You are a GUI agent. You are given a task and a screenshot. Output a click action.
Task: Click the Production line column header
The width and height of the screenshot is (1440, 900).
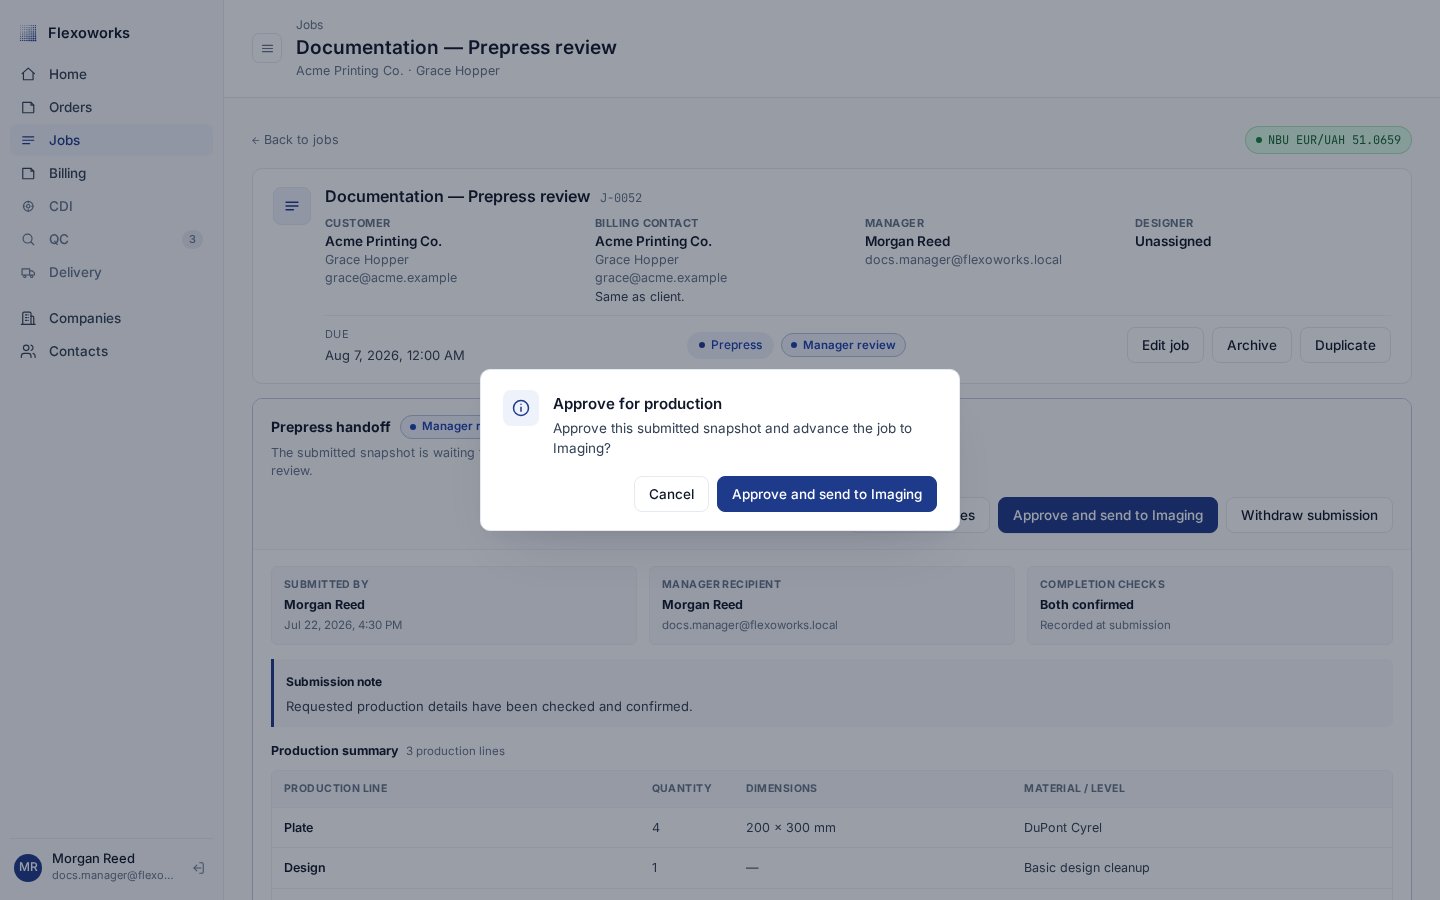[x=336, y=788]
